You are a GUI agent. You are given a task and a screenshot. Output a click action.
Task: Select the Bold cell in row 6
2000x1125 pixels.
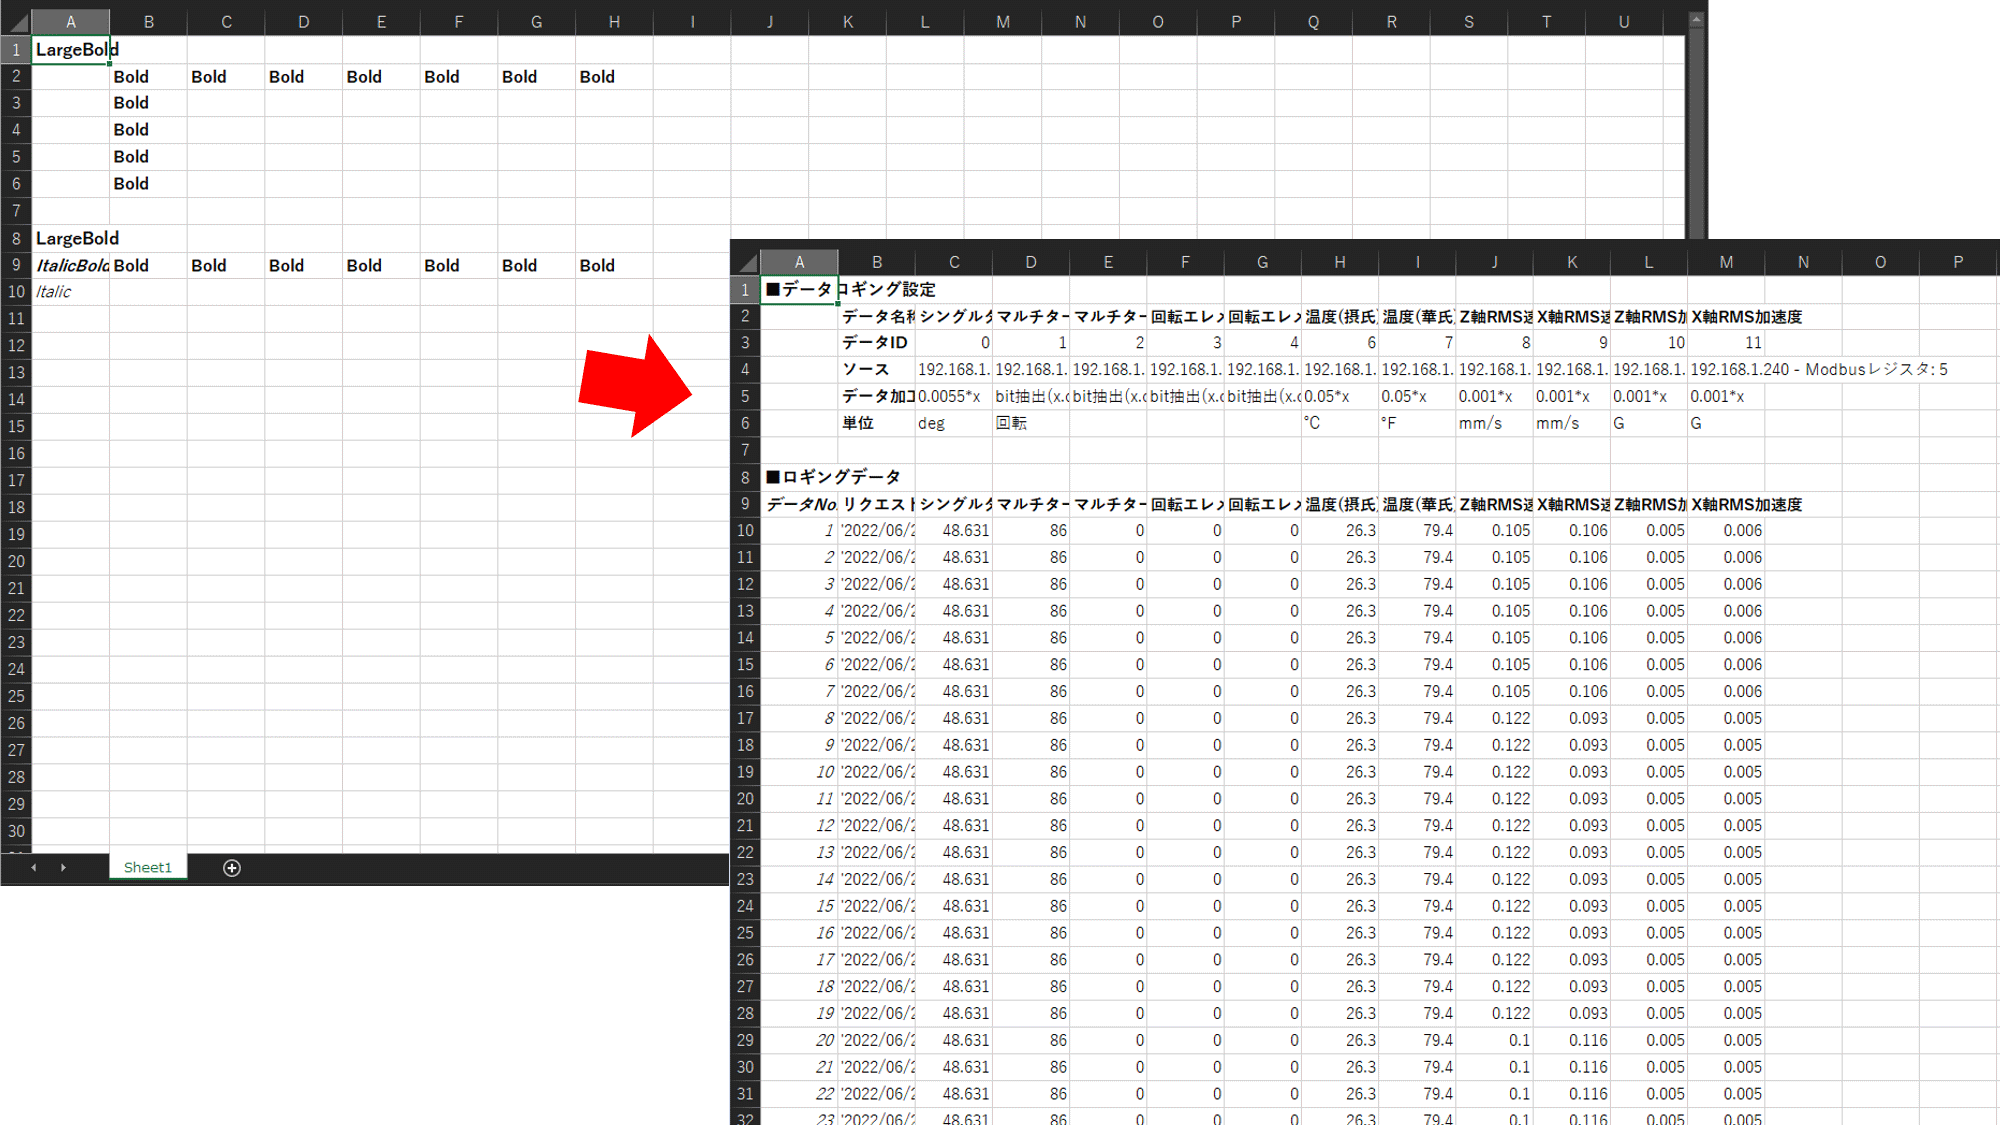(x=148, y=184)
